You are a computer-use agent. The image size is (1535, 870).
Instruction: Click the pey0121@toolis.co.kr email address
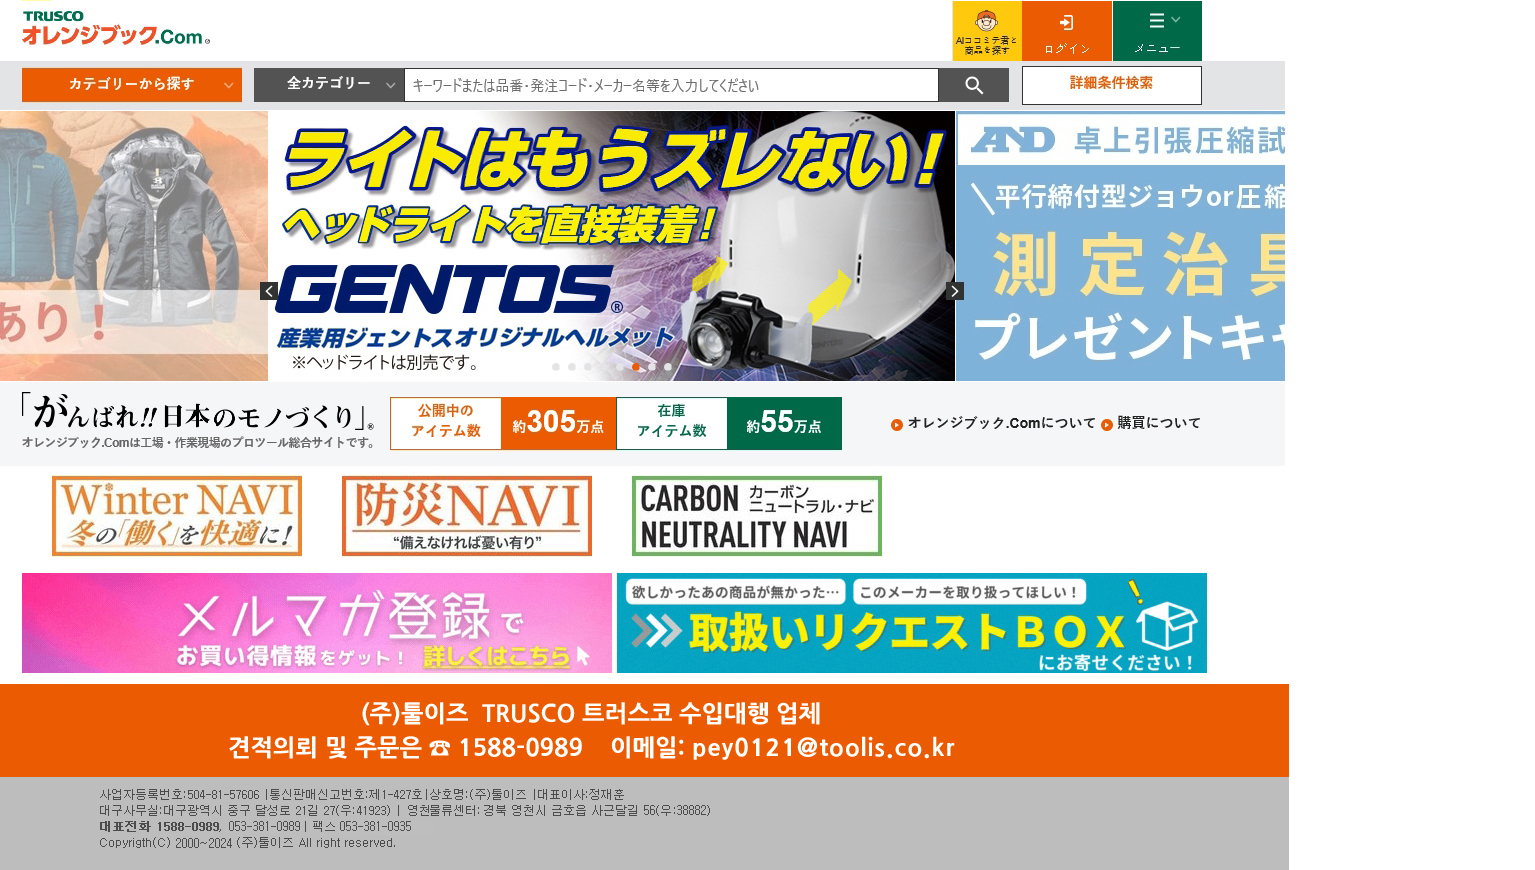pos(823,747)
